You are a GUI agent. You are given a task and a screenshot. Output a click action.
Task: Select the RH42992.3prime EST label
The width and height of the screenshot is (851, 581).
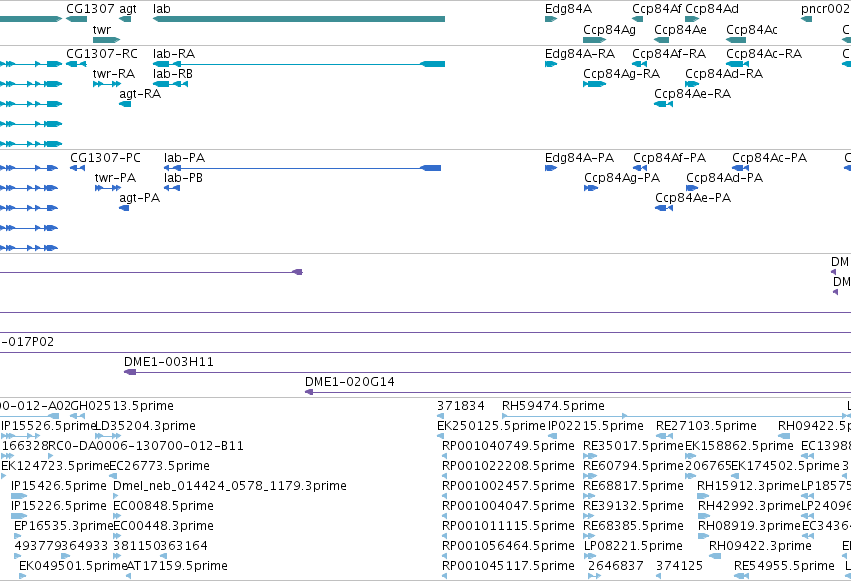point(750,506)
